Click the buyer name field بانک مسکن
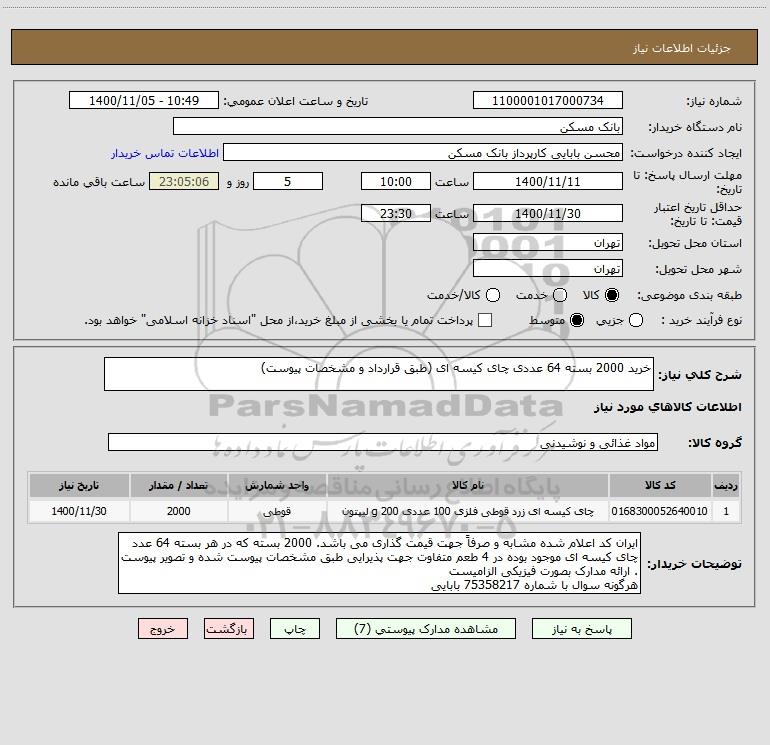Image resolution: width=770 pixels, height=745 pixels. click(x=398, y=127)
